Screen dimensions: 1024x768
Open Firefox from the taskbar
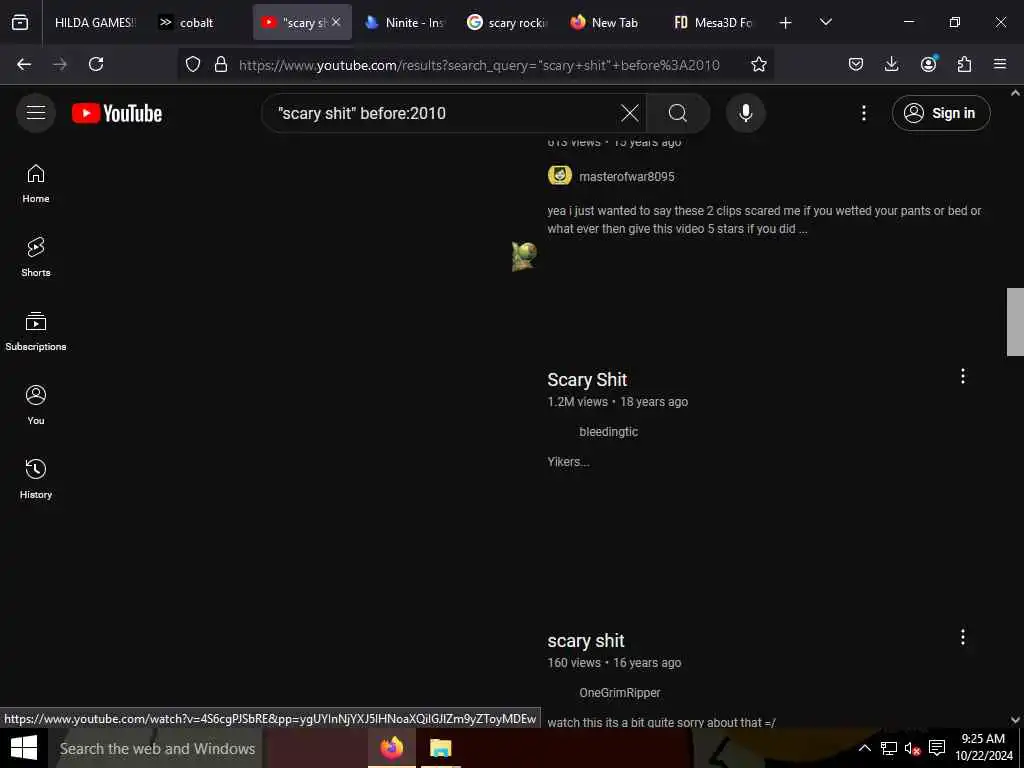pos(392,748)
